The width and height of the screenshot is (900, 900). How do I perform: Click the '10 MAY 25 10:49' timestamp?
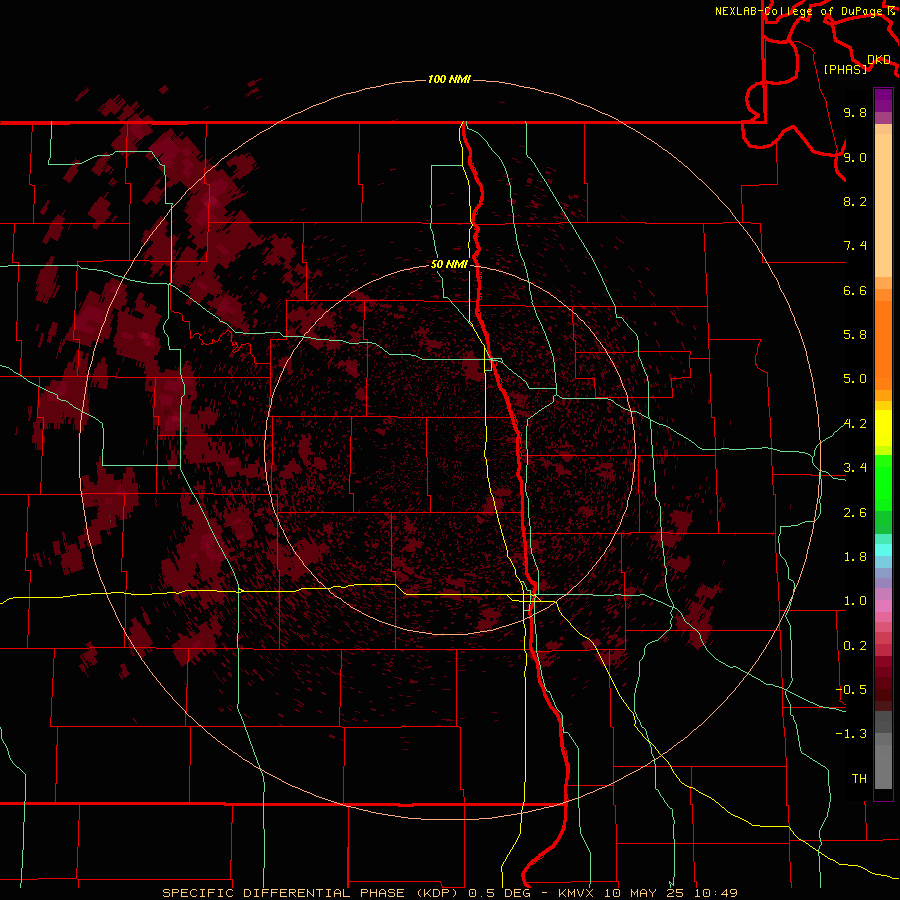(x=670, y=893)
